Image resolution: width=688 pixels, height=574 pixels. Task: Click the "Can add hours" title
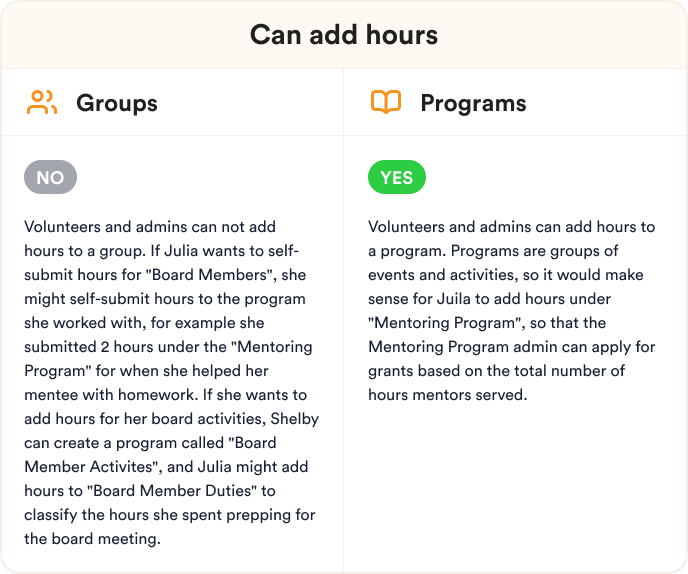pos(344,35)
